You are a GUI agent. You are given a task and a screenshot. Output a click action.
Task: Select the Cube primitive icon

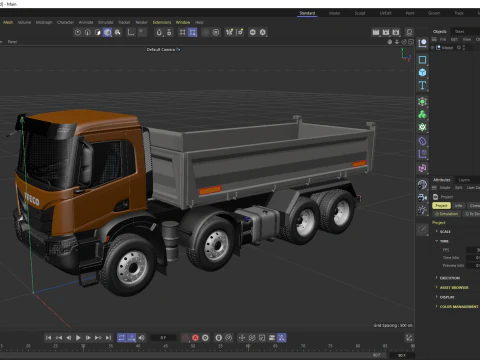[x=422, y=72]
